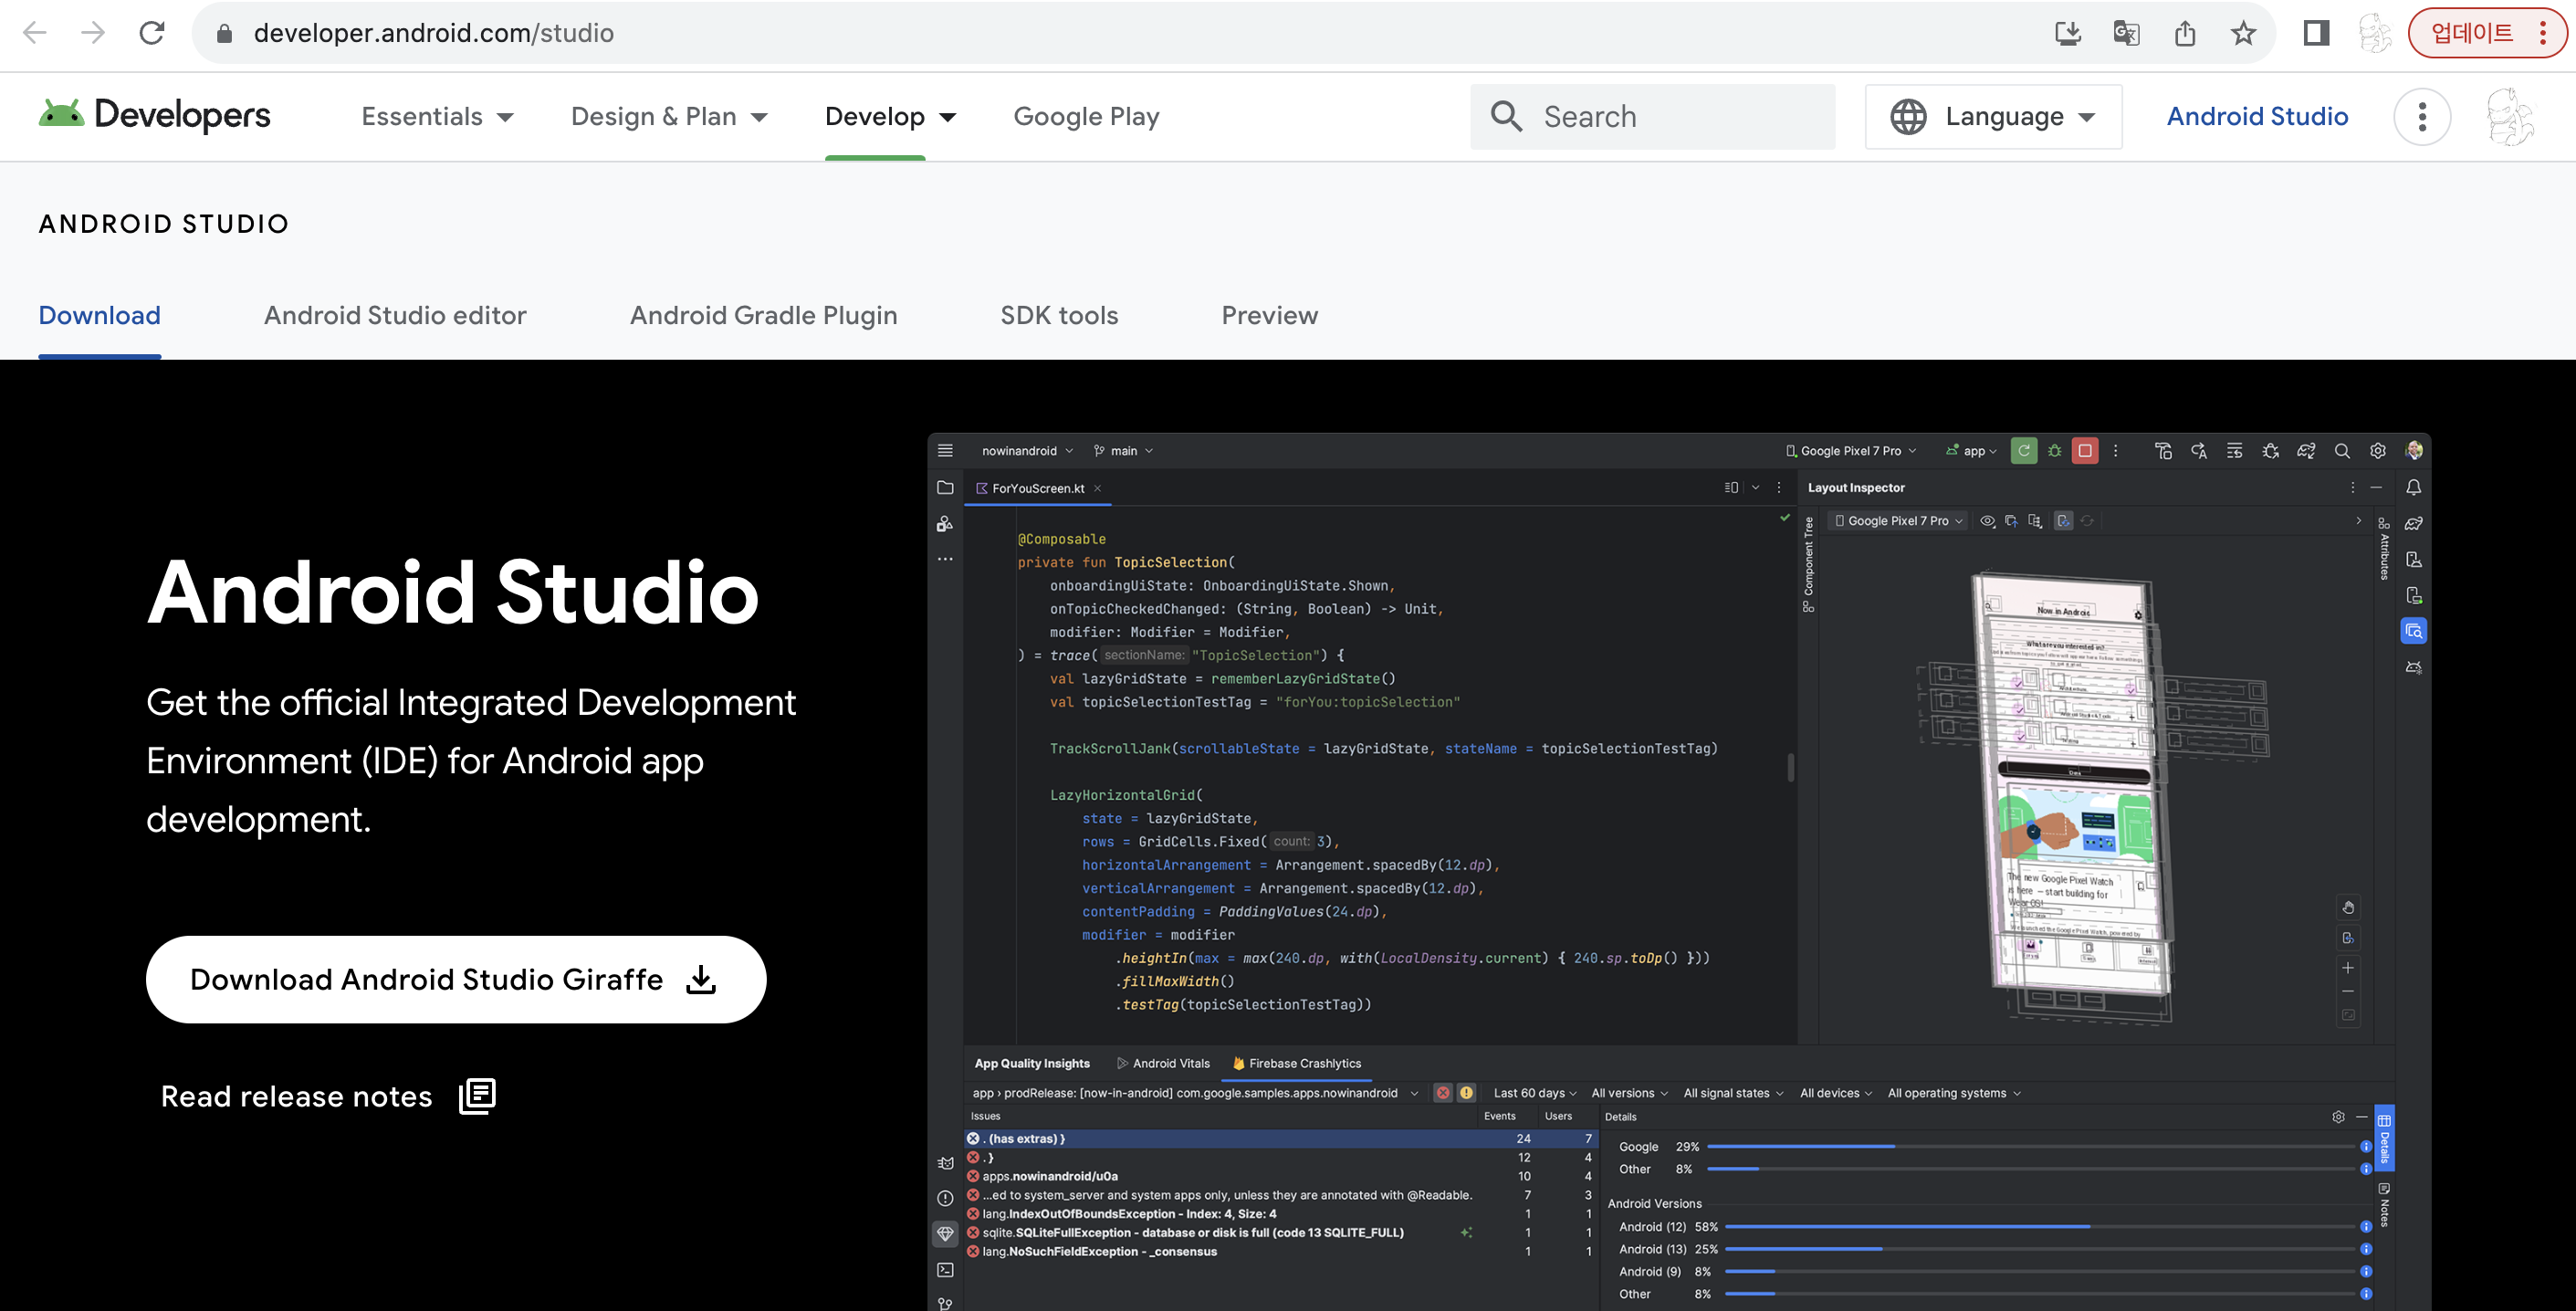Toggle the browser side panel icon

tap(2316, 33)
